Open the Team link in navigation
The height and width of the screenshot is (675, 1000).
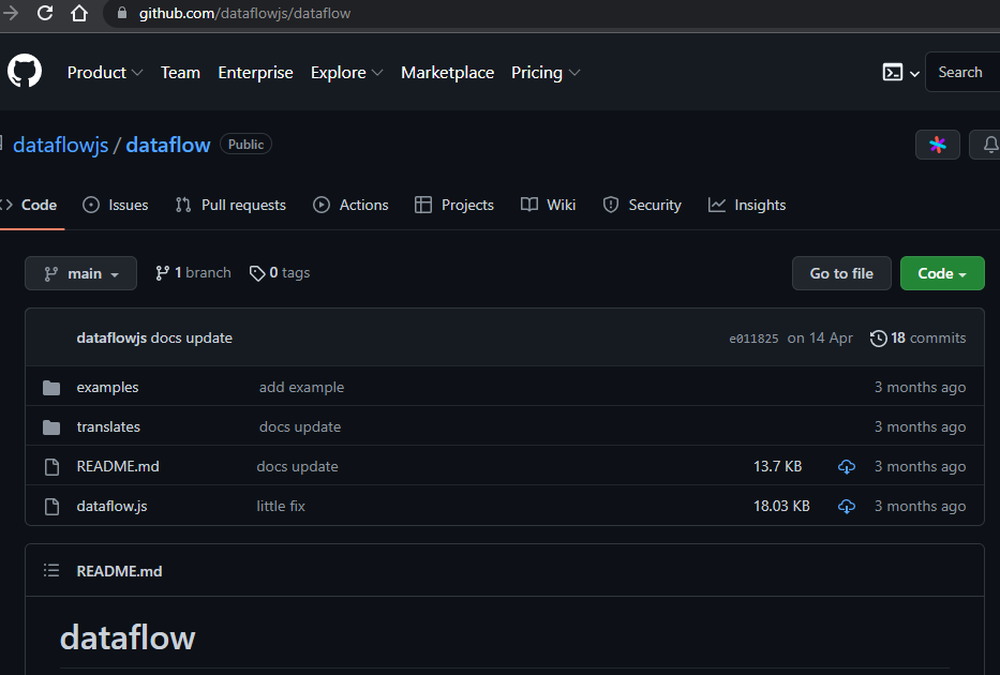(x=180, y=73)
